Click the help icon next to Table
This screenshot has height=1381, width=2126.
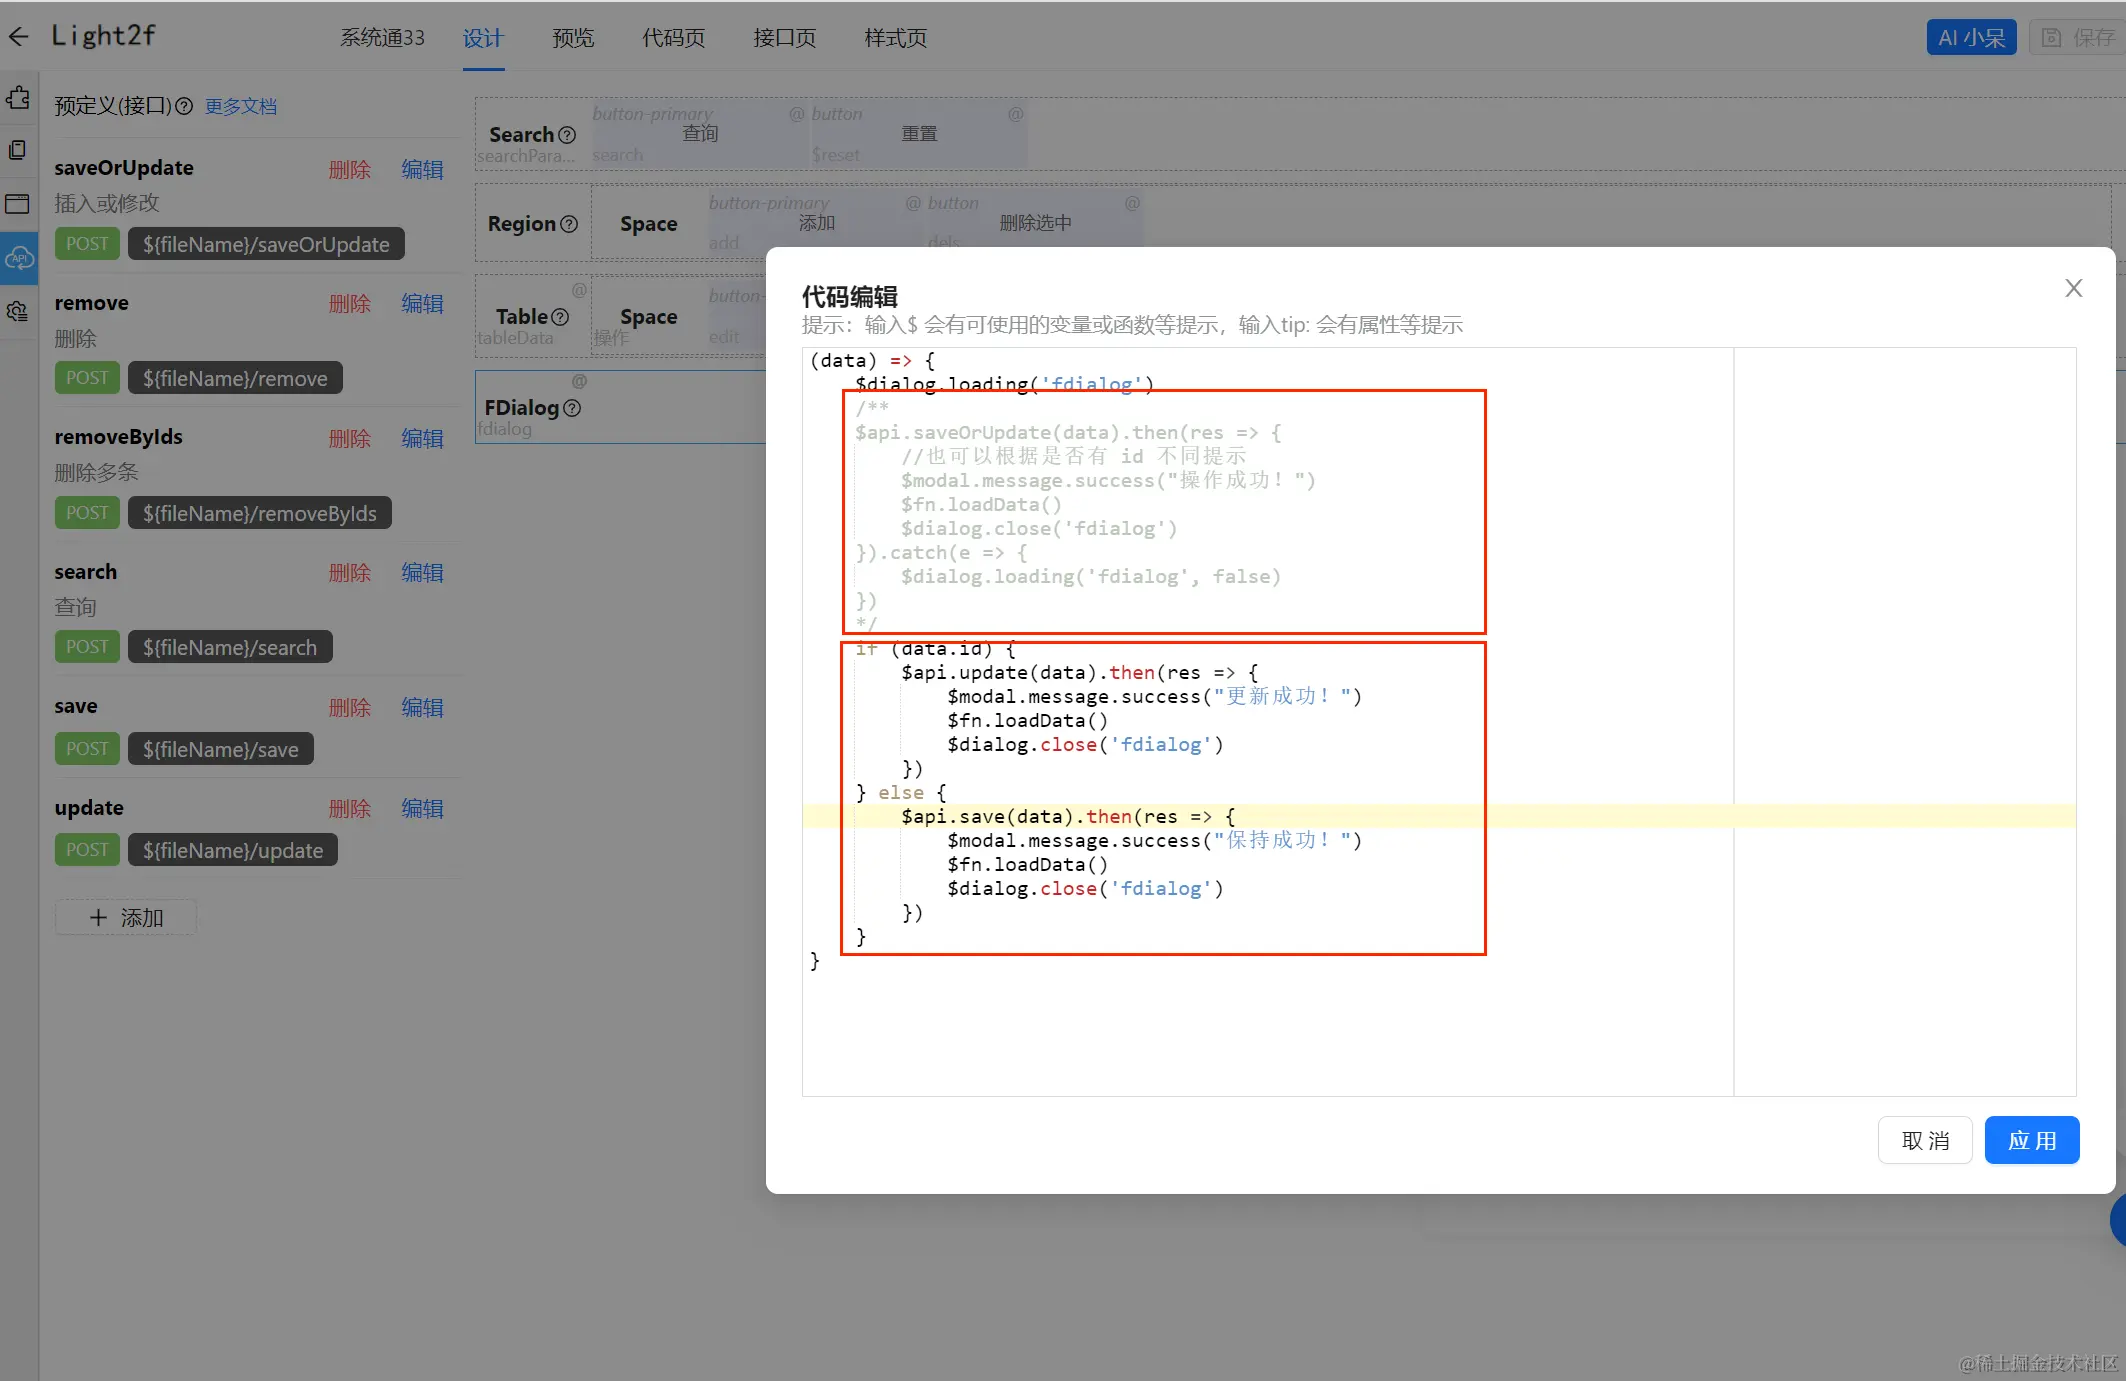tap(560, 317)
